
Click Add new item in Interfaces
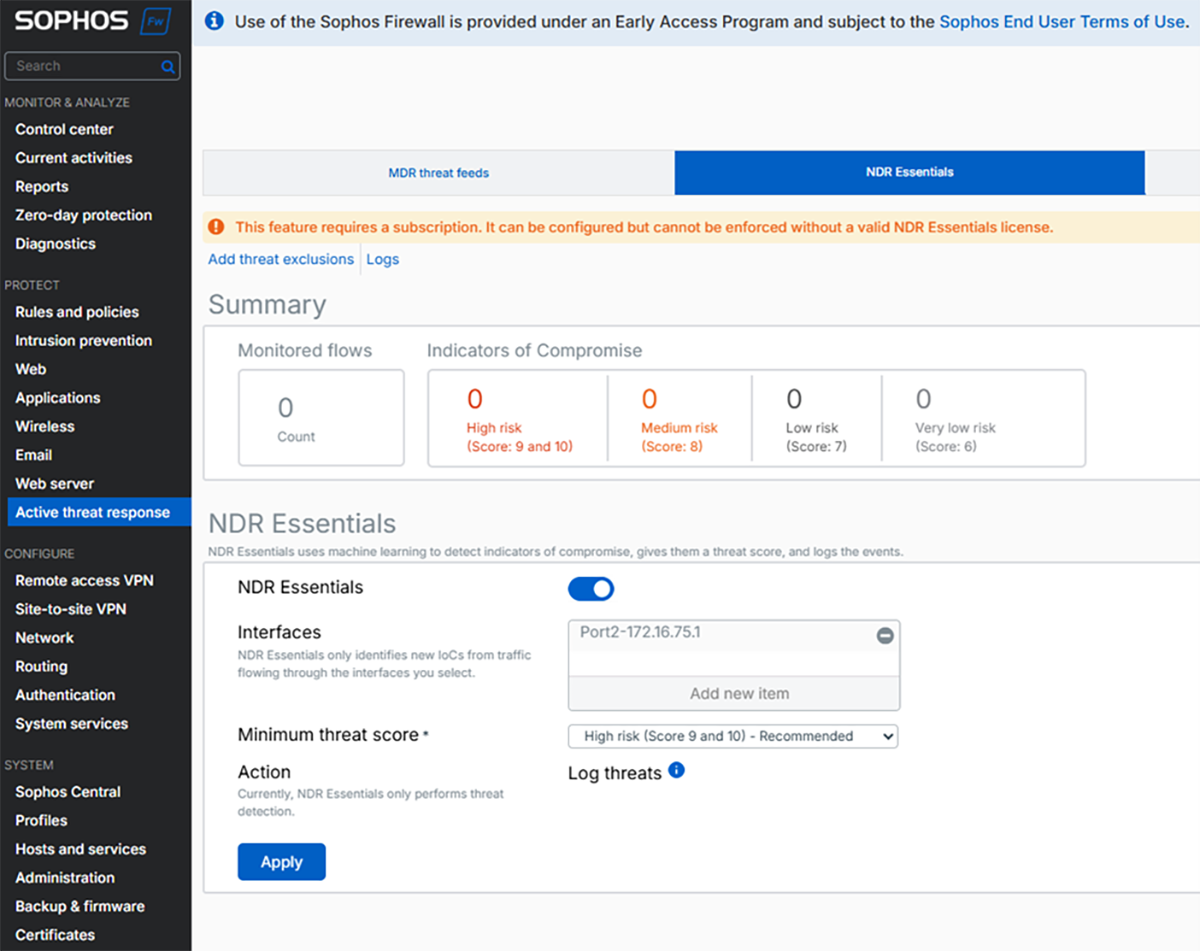[739, 693]
